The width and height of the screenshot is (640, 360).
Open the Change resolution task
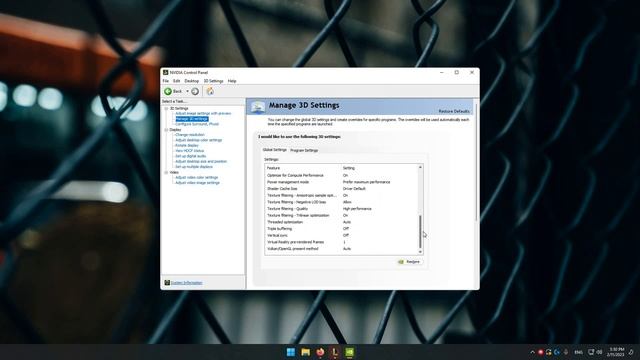(190, 135)
